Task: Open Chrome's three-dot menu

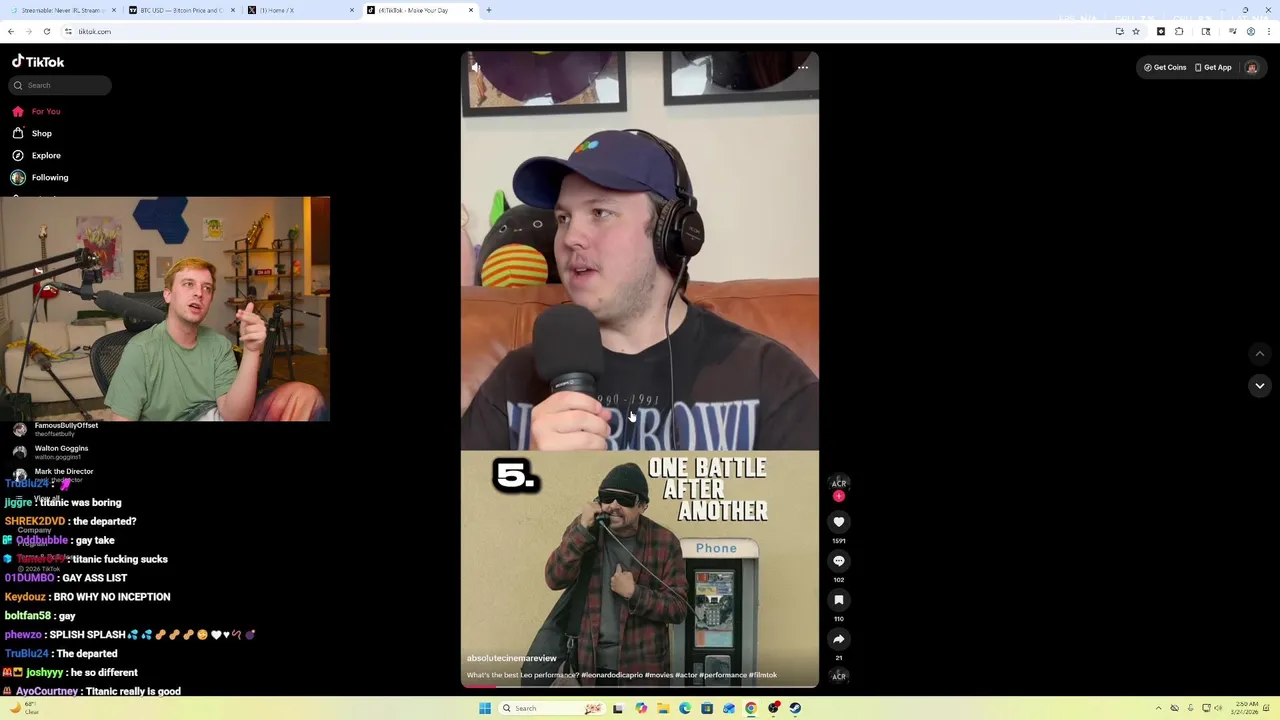Action: 1269,31
